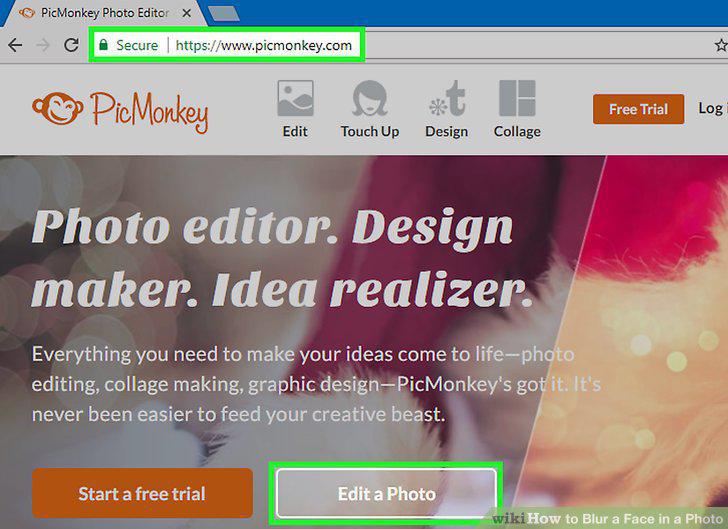This screenshot has height=529, width=728.
Task: Click the Edit a Photo button
Action: 386,493
